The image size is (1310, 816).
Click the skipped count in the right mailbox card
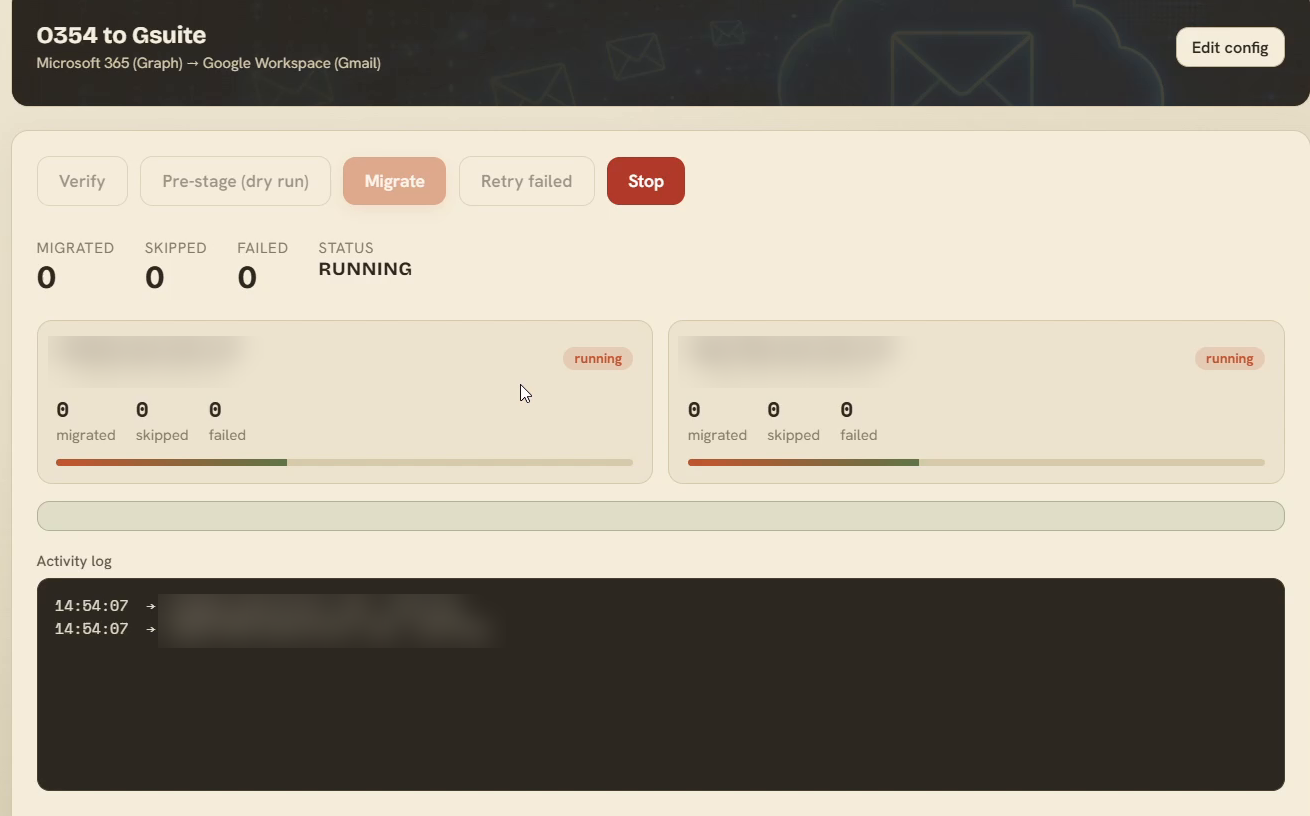pyautogui.click(x=774, y=410)
